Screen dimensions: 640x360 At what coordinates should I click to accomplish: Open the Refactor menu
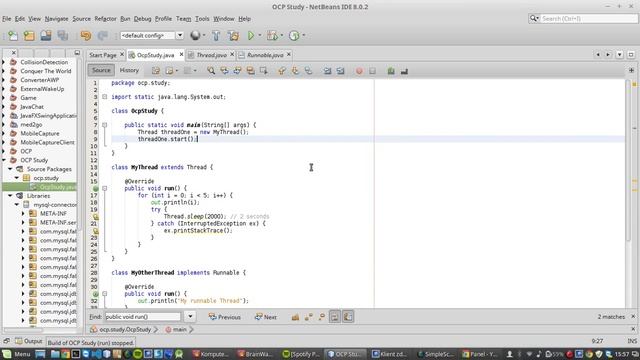[105, 19]
